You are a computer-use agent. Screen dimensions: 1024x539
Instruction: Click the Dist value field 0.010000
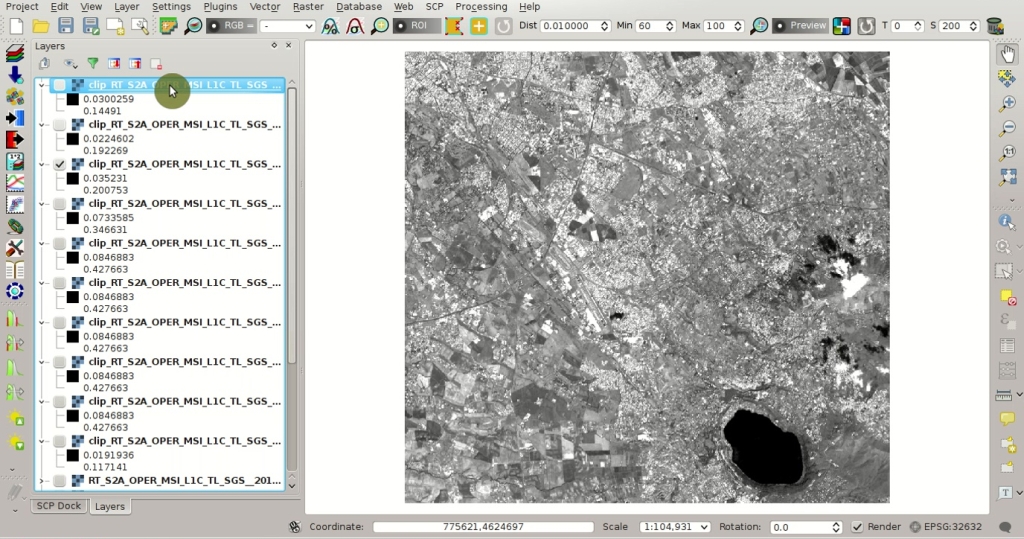pyautogui.click(x=575, y=26)
